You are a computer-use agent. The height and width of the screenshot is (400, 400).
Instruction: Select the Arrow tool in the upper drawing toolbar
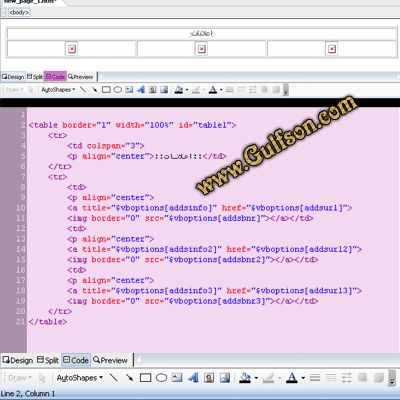pos(94,89)
